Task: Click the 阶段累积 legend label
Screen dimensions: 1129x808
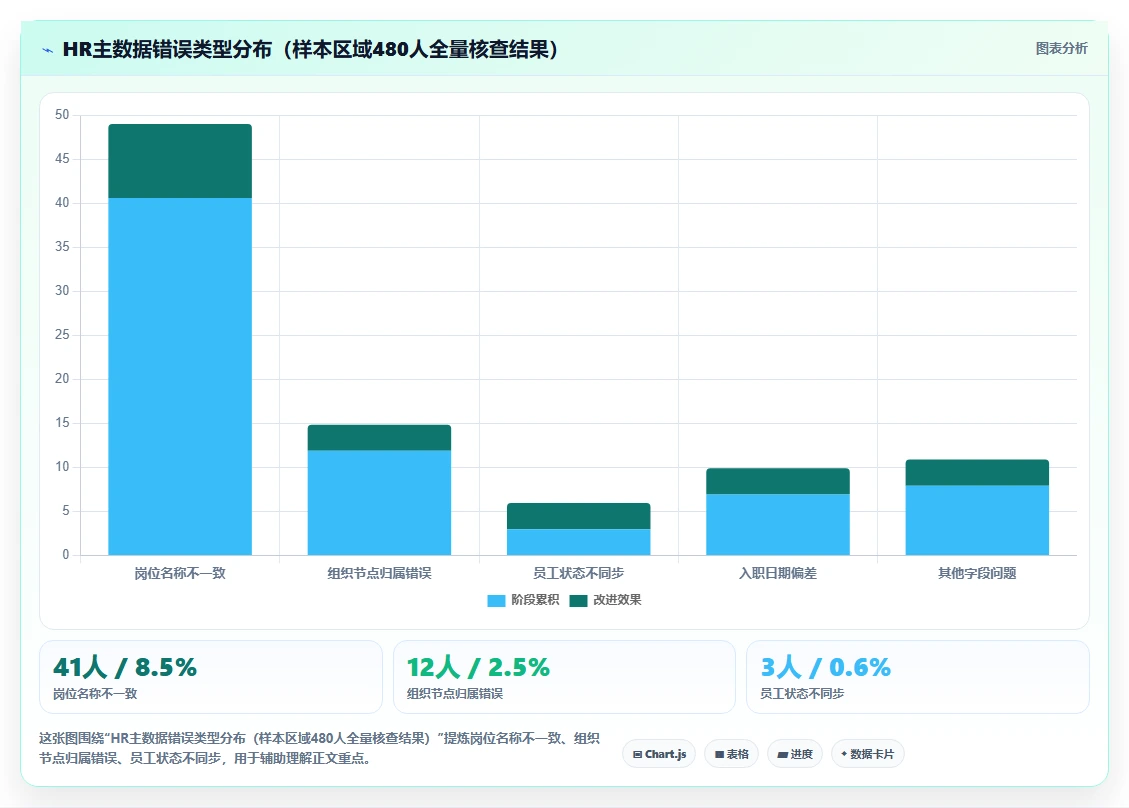Action: tap(535, 600)
